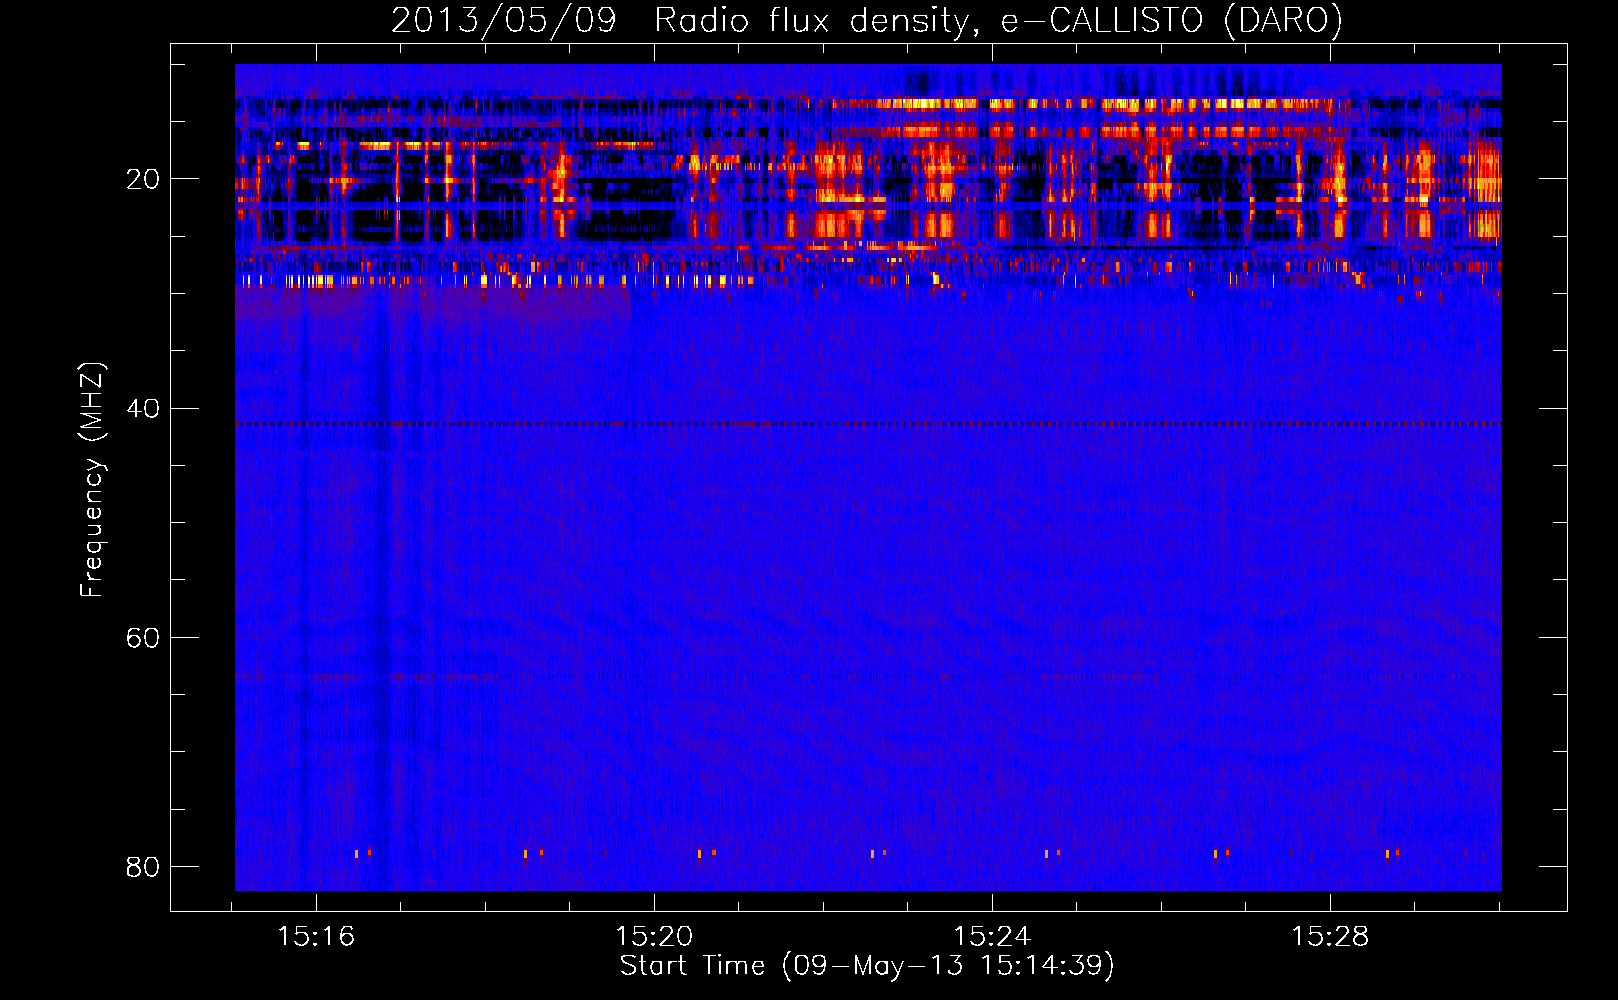The width and height of the screenshot is (1618, 1000).
Task: Click the frequency tick label "20"
Action: click(x=143, y=180)
